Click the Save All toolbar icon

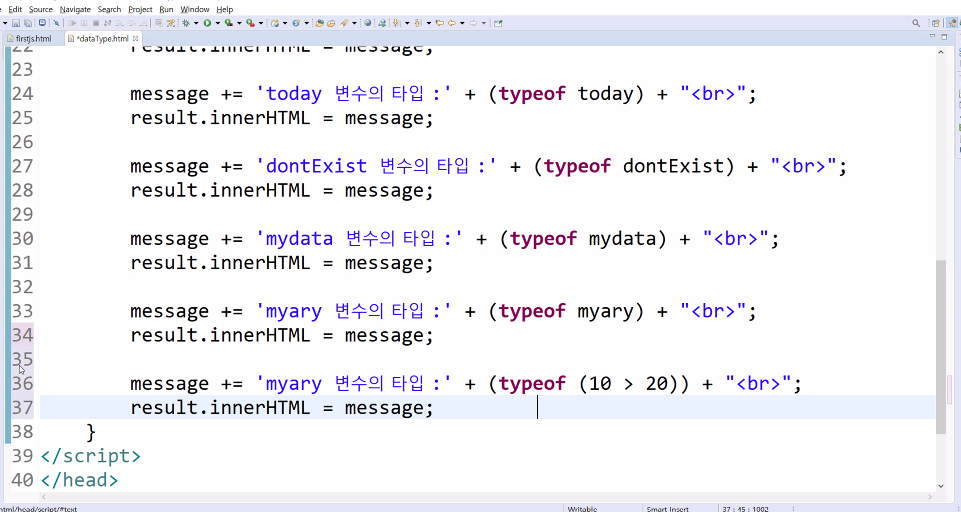tap(28, 23)
